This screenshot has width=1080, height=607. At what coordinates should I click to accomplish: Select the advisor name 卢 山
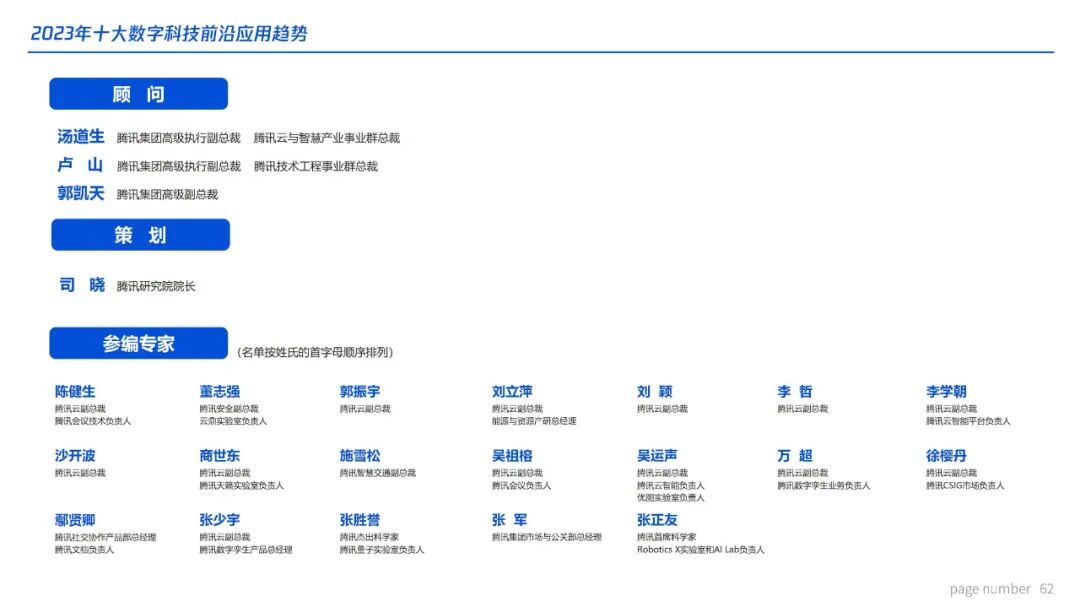pos(81,165)
